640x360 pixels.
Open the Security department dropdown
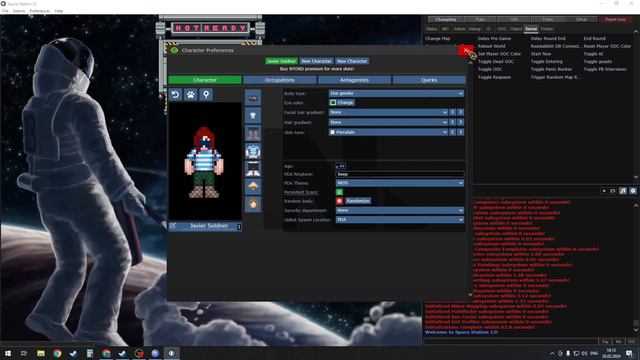[400, 210]
